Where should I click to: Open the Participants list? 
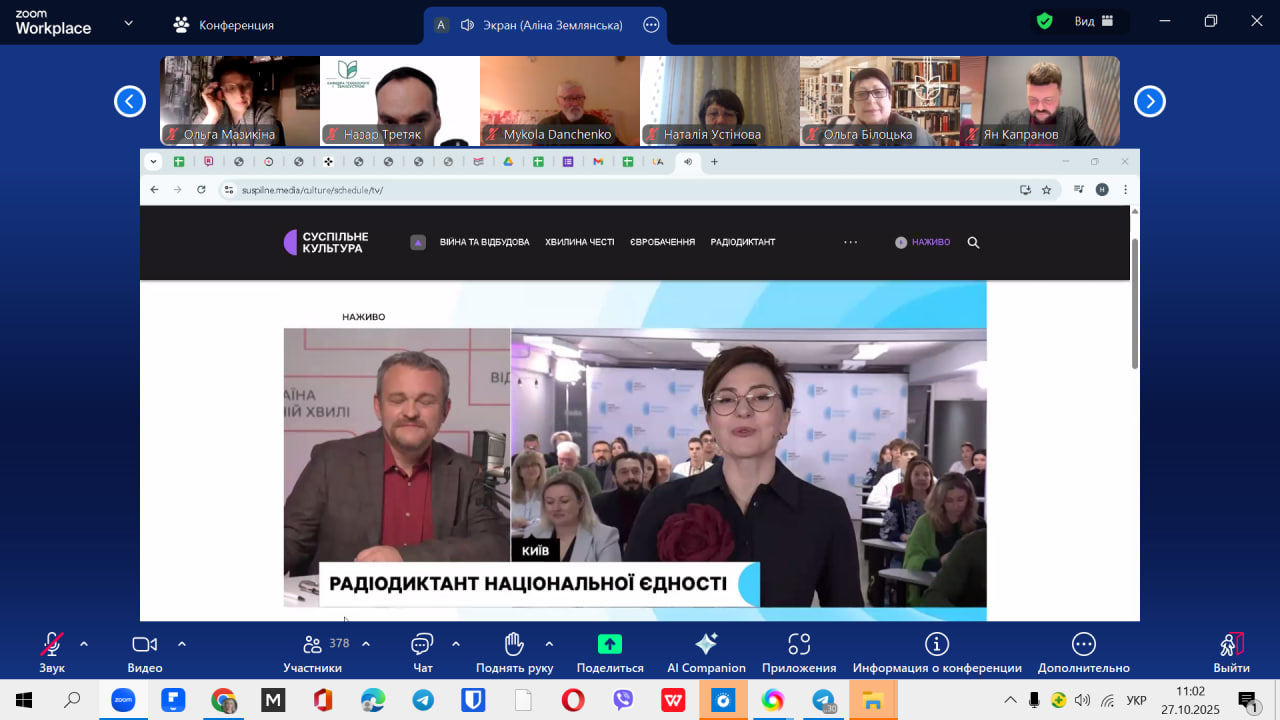click(x=313, y=645)
